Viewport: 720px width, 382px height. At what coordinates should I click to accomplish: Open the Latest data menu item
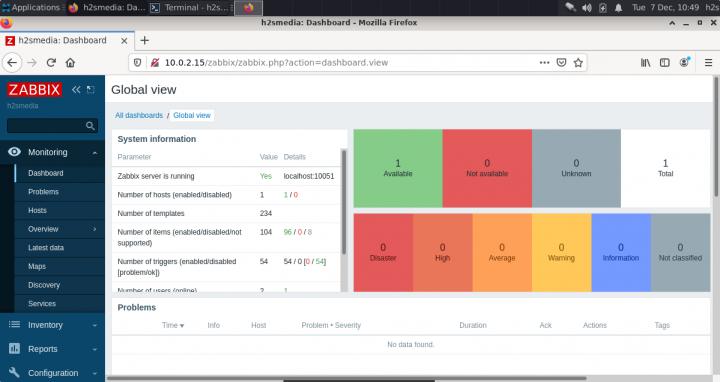(x=60, y=247)
